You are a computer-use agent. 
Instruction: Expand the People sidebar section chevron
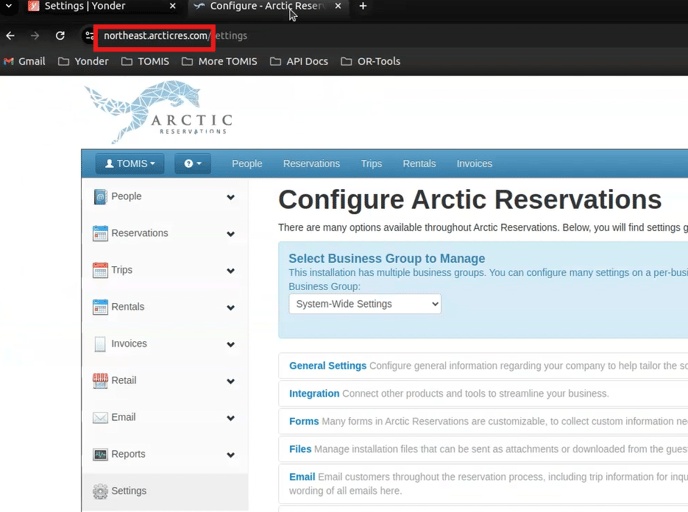click(x=230, y=197)
